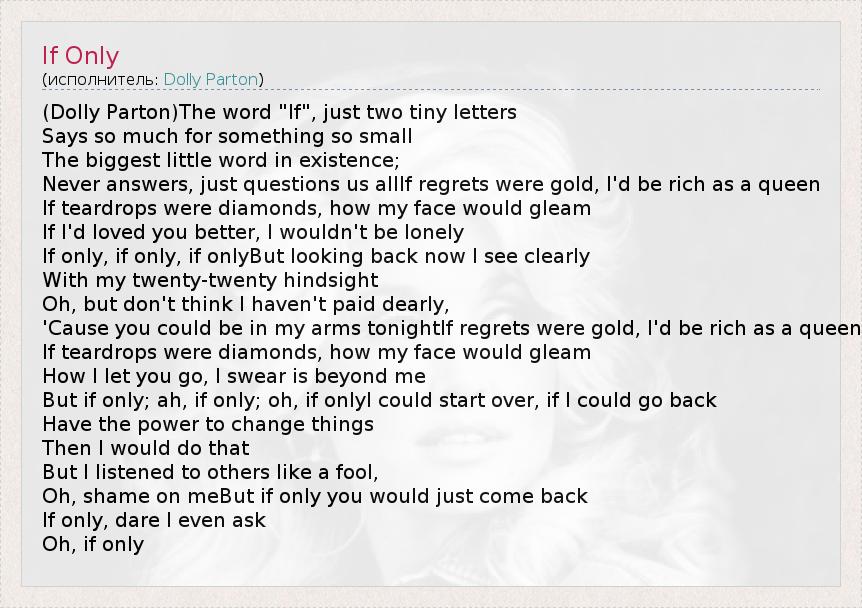The width and height of the screenshot is (862, 608).
Task: Click the line "Have the power to change things"
Action: pos(207,424)
